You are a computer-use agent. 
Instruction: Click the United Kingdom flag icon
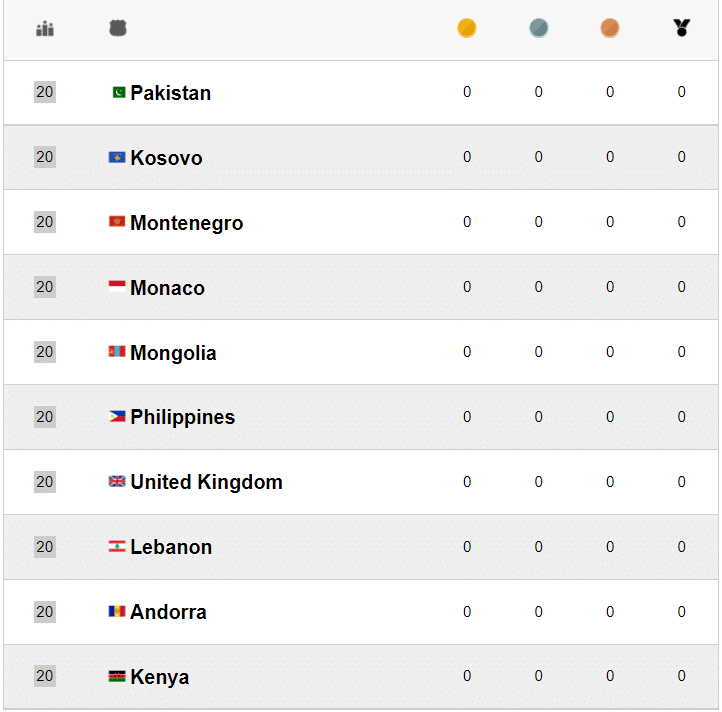[117, 482]
